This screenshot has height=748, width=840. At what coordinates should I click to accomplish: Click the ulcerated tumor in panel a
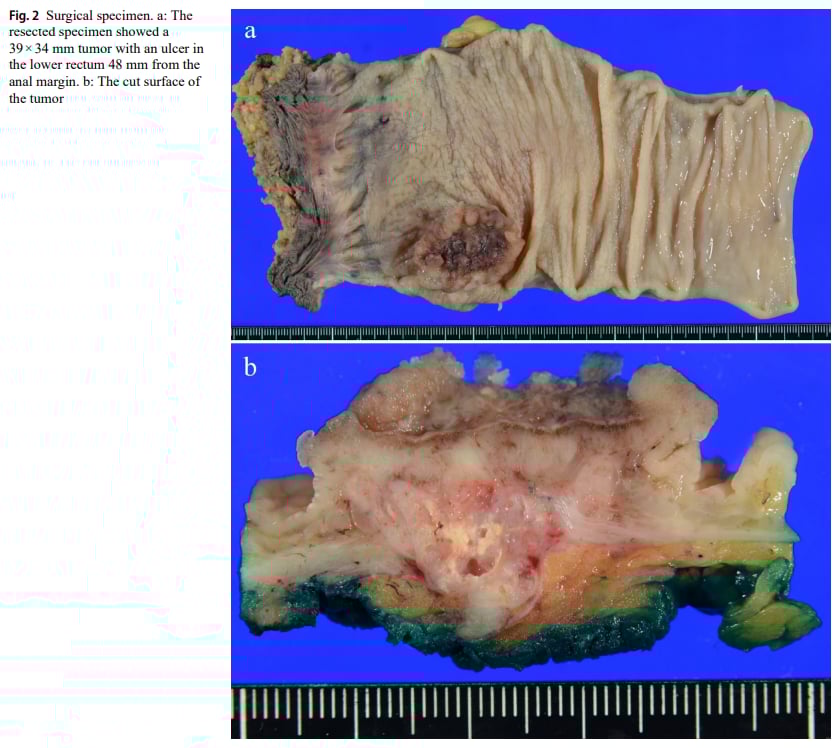(x=460, y=245)
